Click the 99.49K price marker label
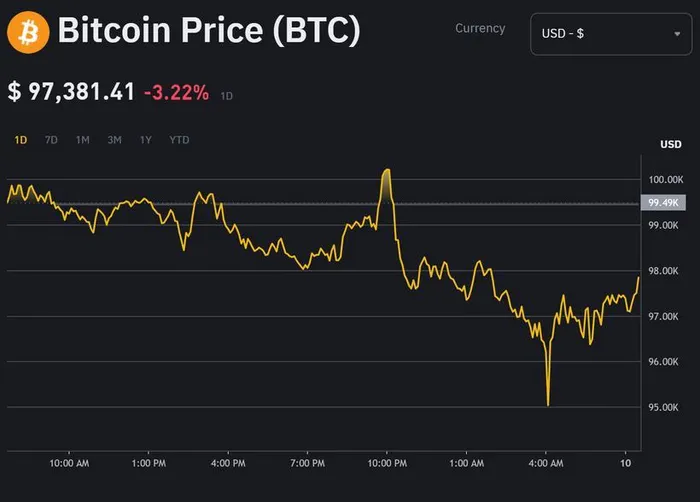The width and height of the screenshot is (700, 502). click(x=665, y=202)
